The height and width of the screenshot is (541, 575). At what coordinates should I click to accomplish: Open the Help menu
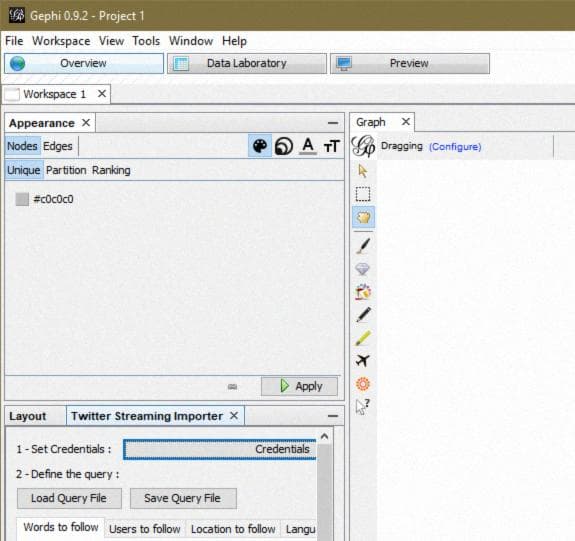(234, 41)
